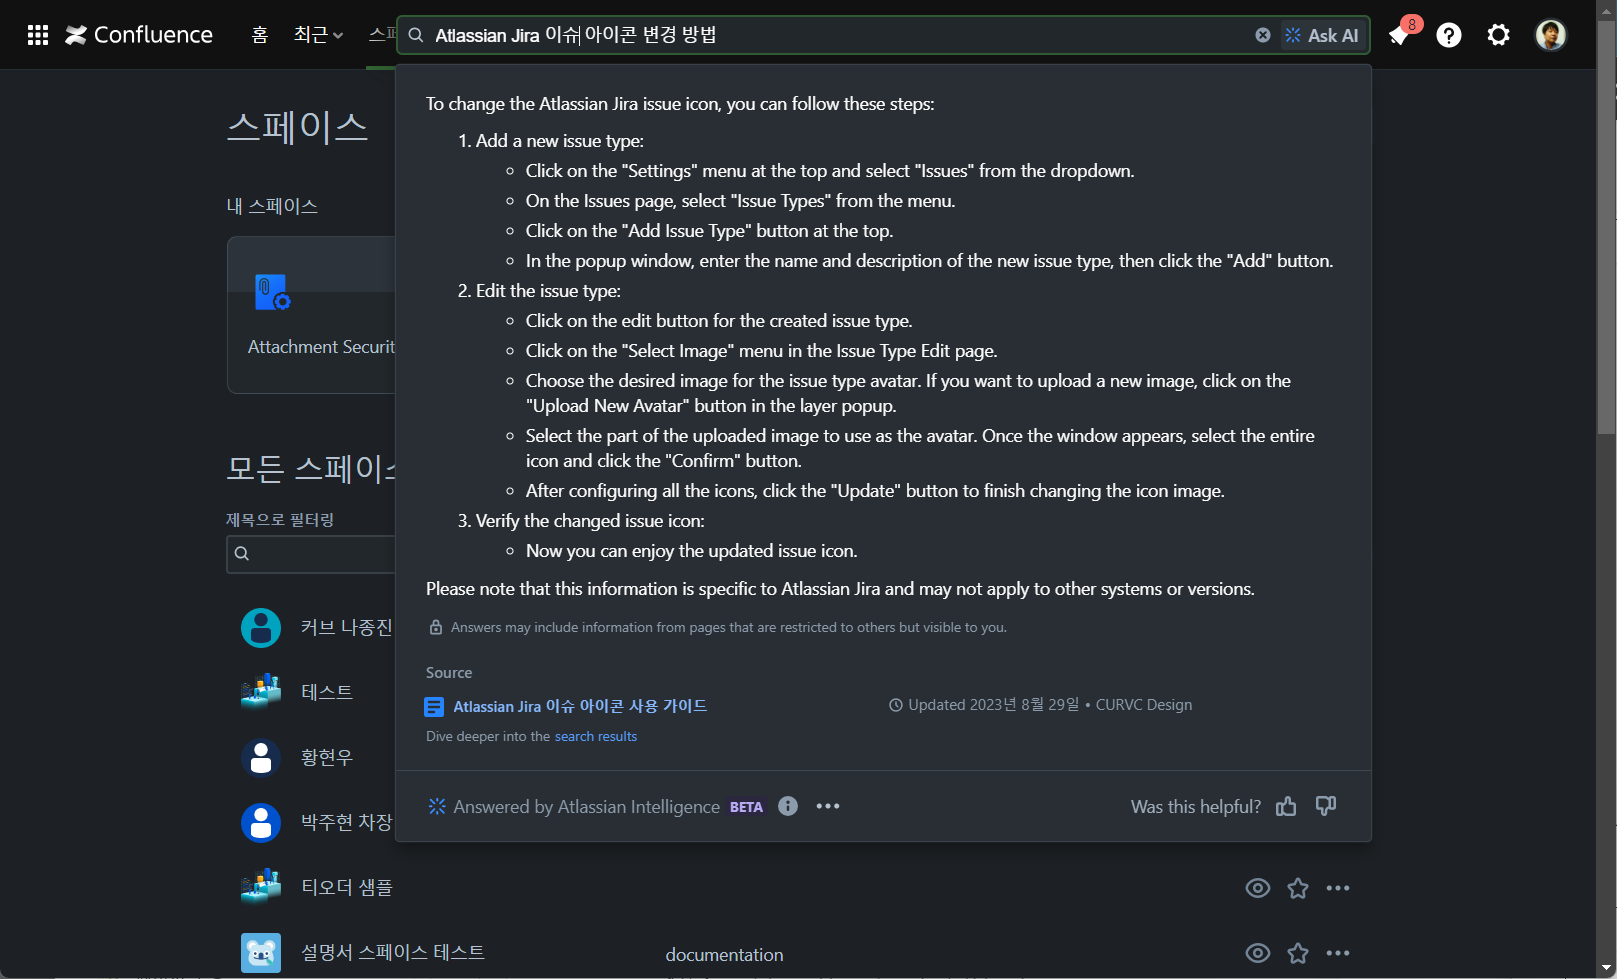Click the documentation label text

[725, 955]
